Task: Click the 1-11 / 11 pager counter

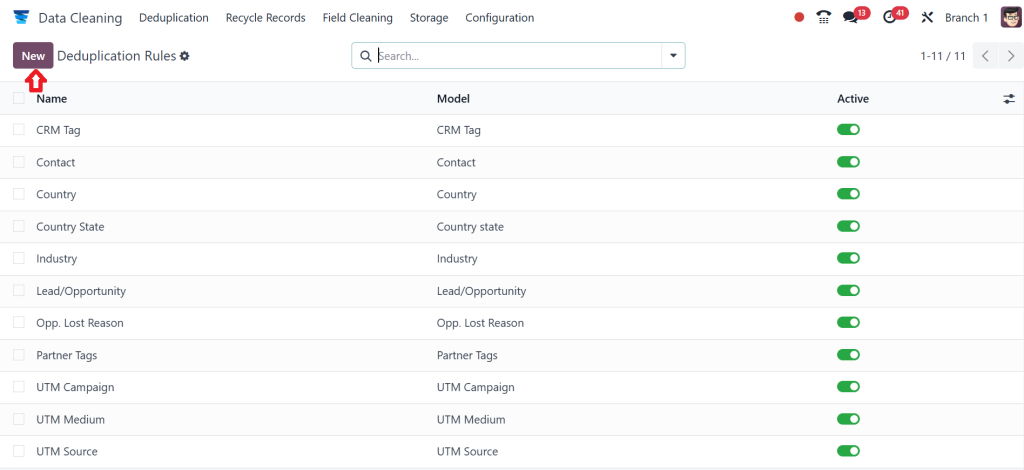Action: 943,56
